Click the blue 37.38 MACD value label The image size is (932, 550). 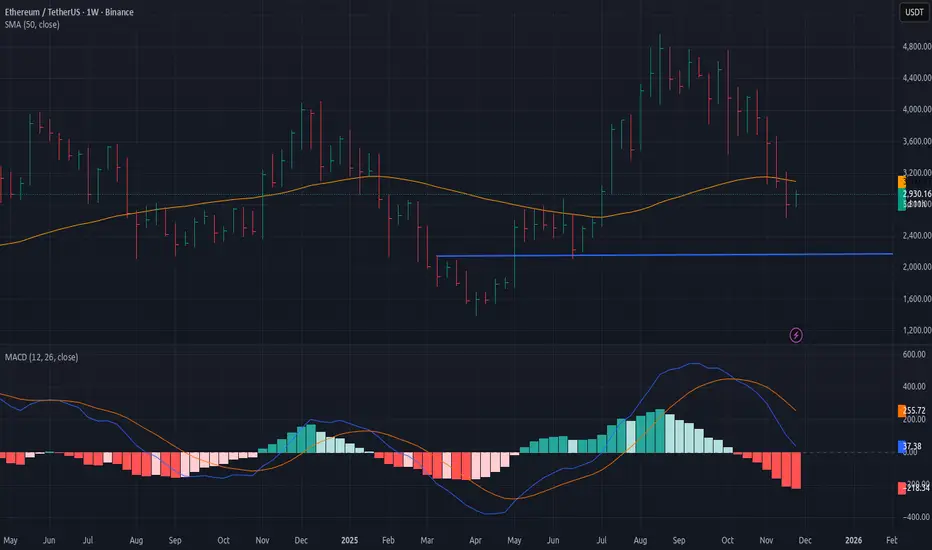(x=910, y=446)
